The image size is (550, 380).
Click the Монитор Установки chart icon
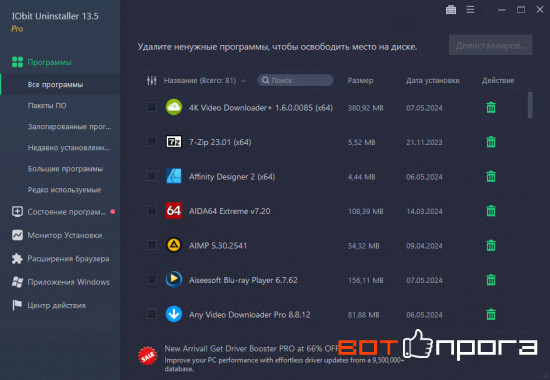[17, 235]
